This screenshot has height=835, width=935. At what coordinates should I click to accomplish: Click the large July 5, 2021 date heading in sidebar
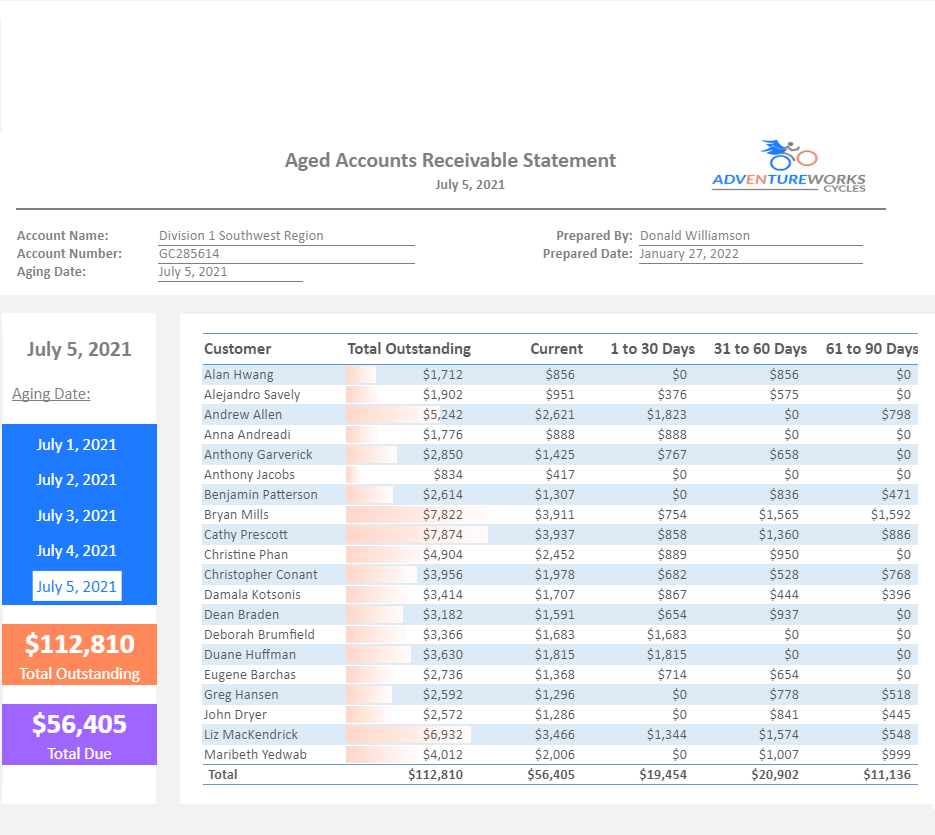[79, 349]
